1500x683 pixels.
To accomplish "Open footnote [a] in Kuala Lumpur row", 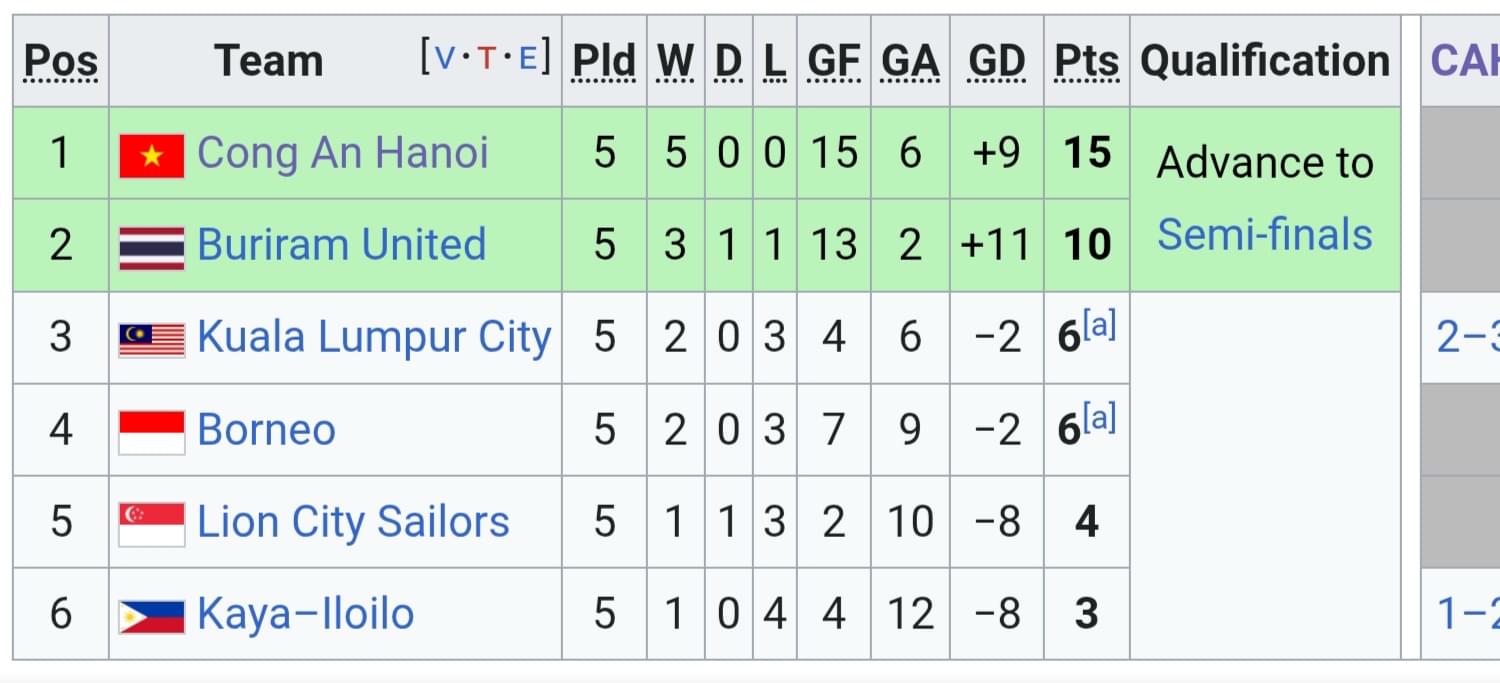I will click(x=1099, y=326).
